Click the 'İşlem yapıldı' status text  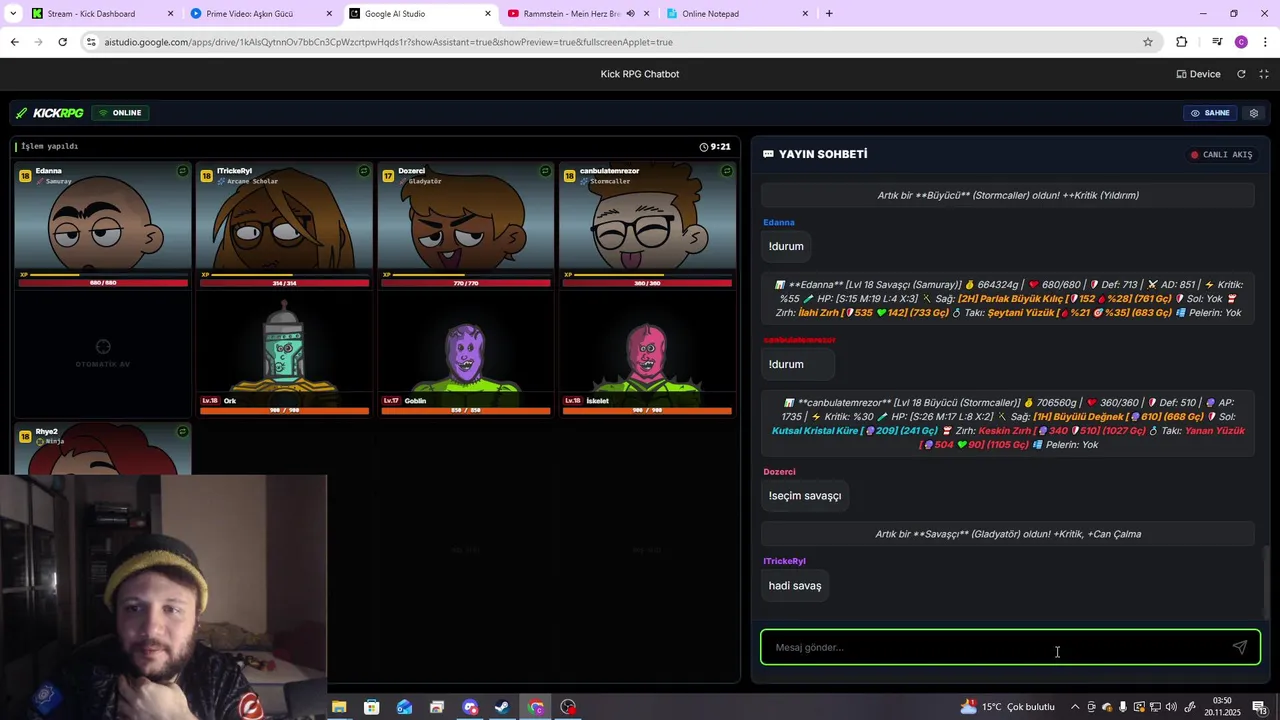[49, 147]
